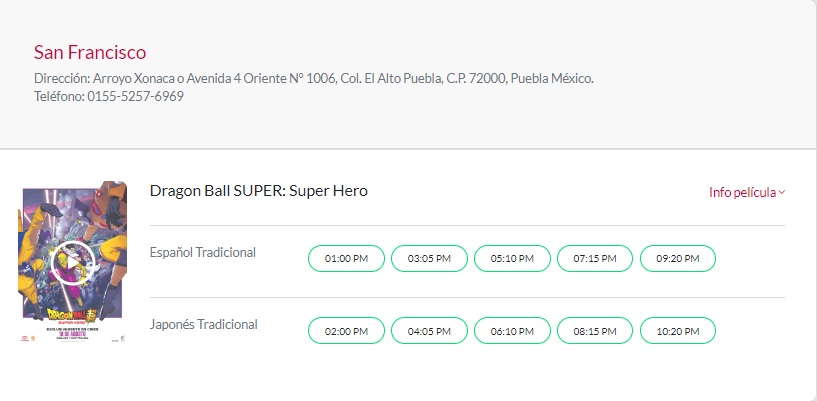Pick the 06:10 PM Japonés showtime
The height and width of the screenshot is (401, 817).
[x=512, y=330]
